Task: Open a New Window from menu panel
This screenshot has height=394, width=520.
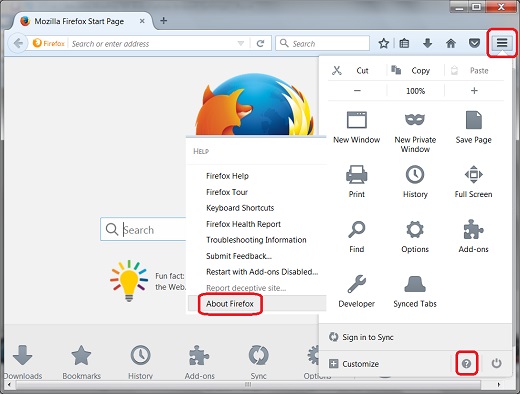Action: (x=357, y=128)
